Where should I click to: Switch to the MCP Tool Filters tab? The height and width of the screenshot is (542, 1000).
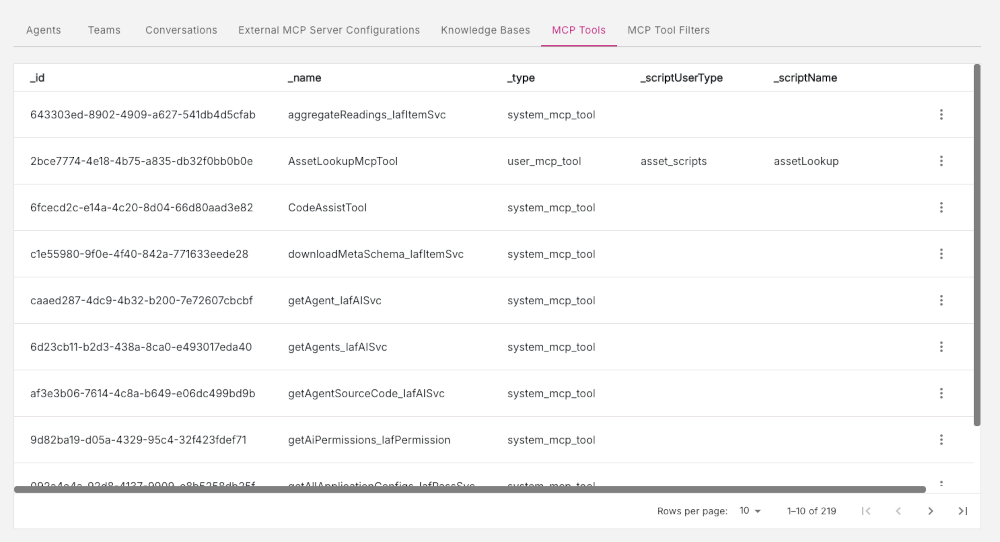pyautogui.click(x=668, y=30)
